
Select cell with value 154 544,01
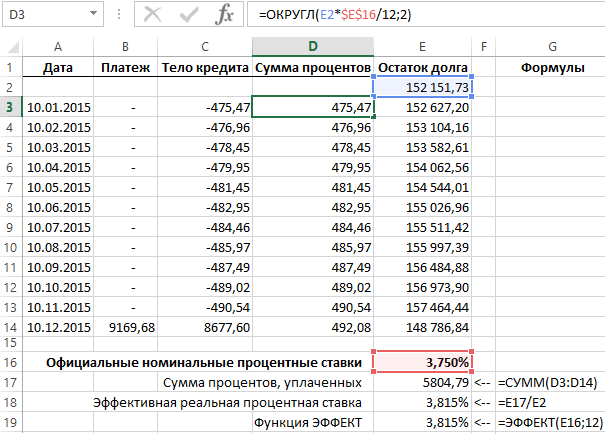pyautogui.click(x=422, y=187)
